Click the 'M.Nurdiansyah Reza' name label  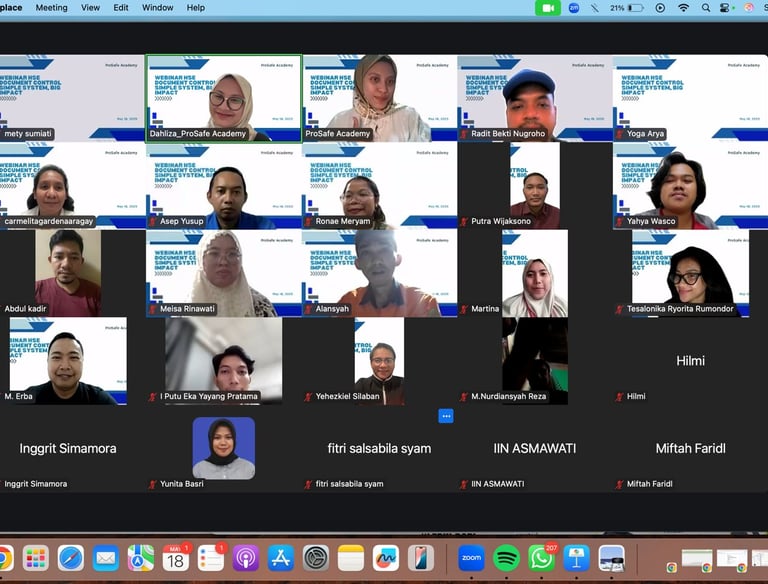tap(508, 396)
